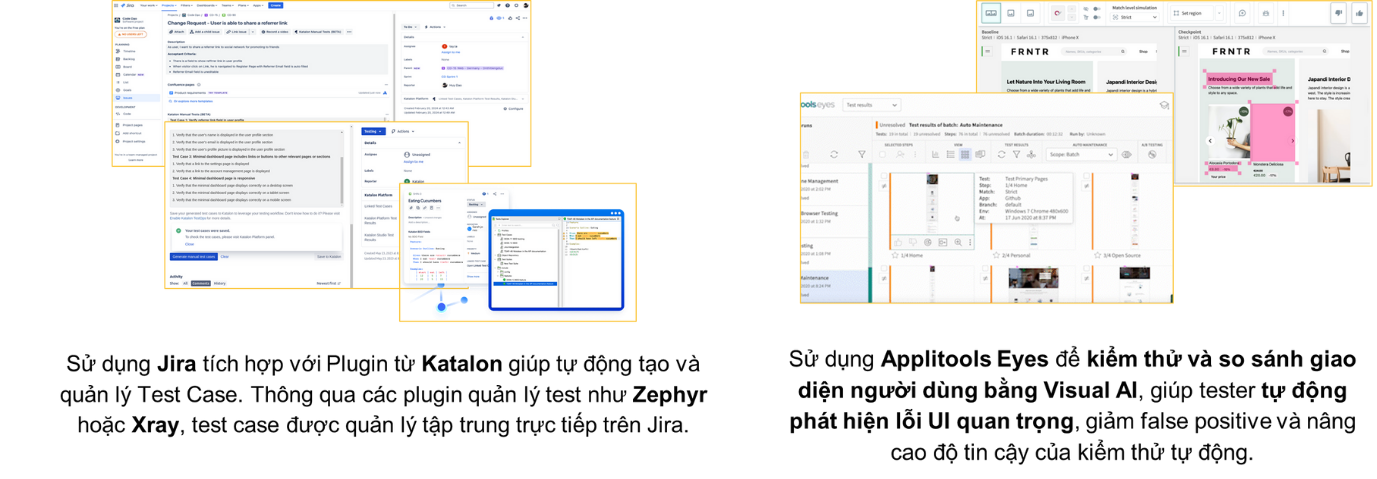Viewport: 1377px width, 479px height.
Task: Open the Test results dropdown
Action: tap(871, 105)
